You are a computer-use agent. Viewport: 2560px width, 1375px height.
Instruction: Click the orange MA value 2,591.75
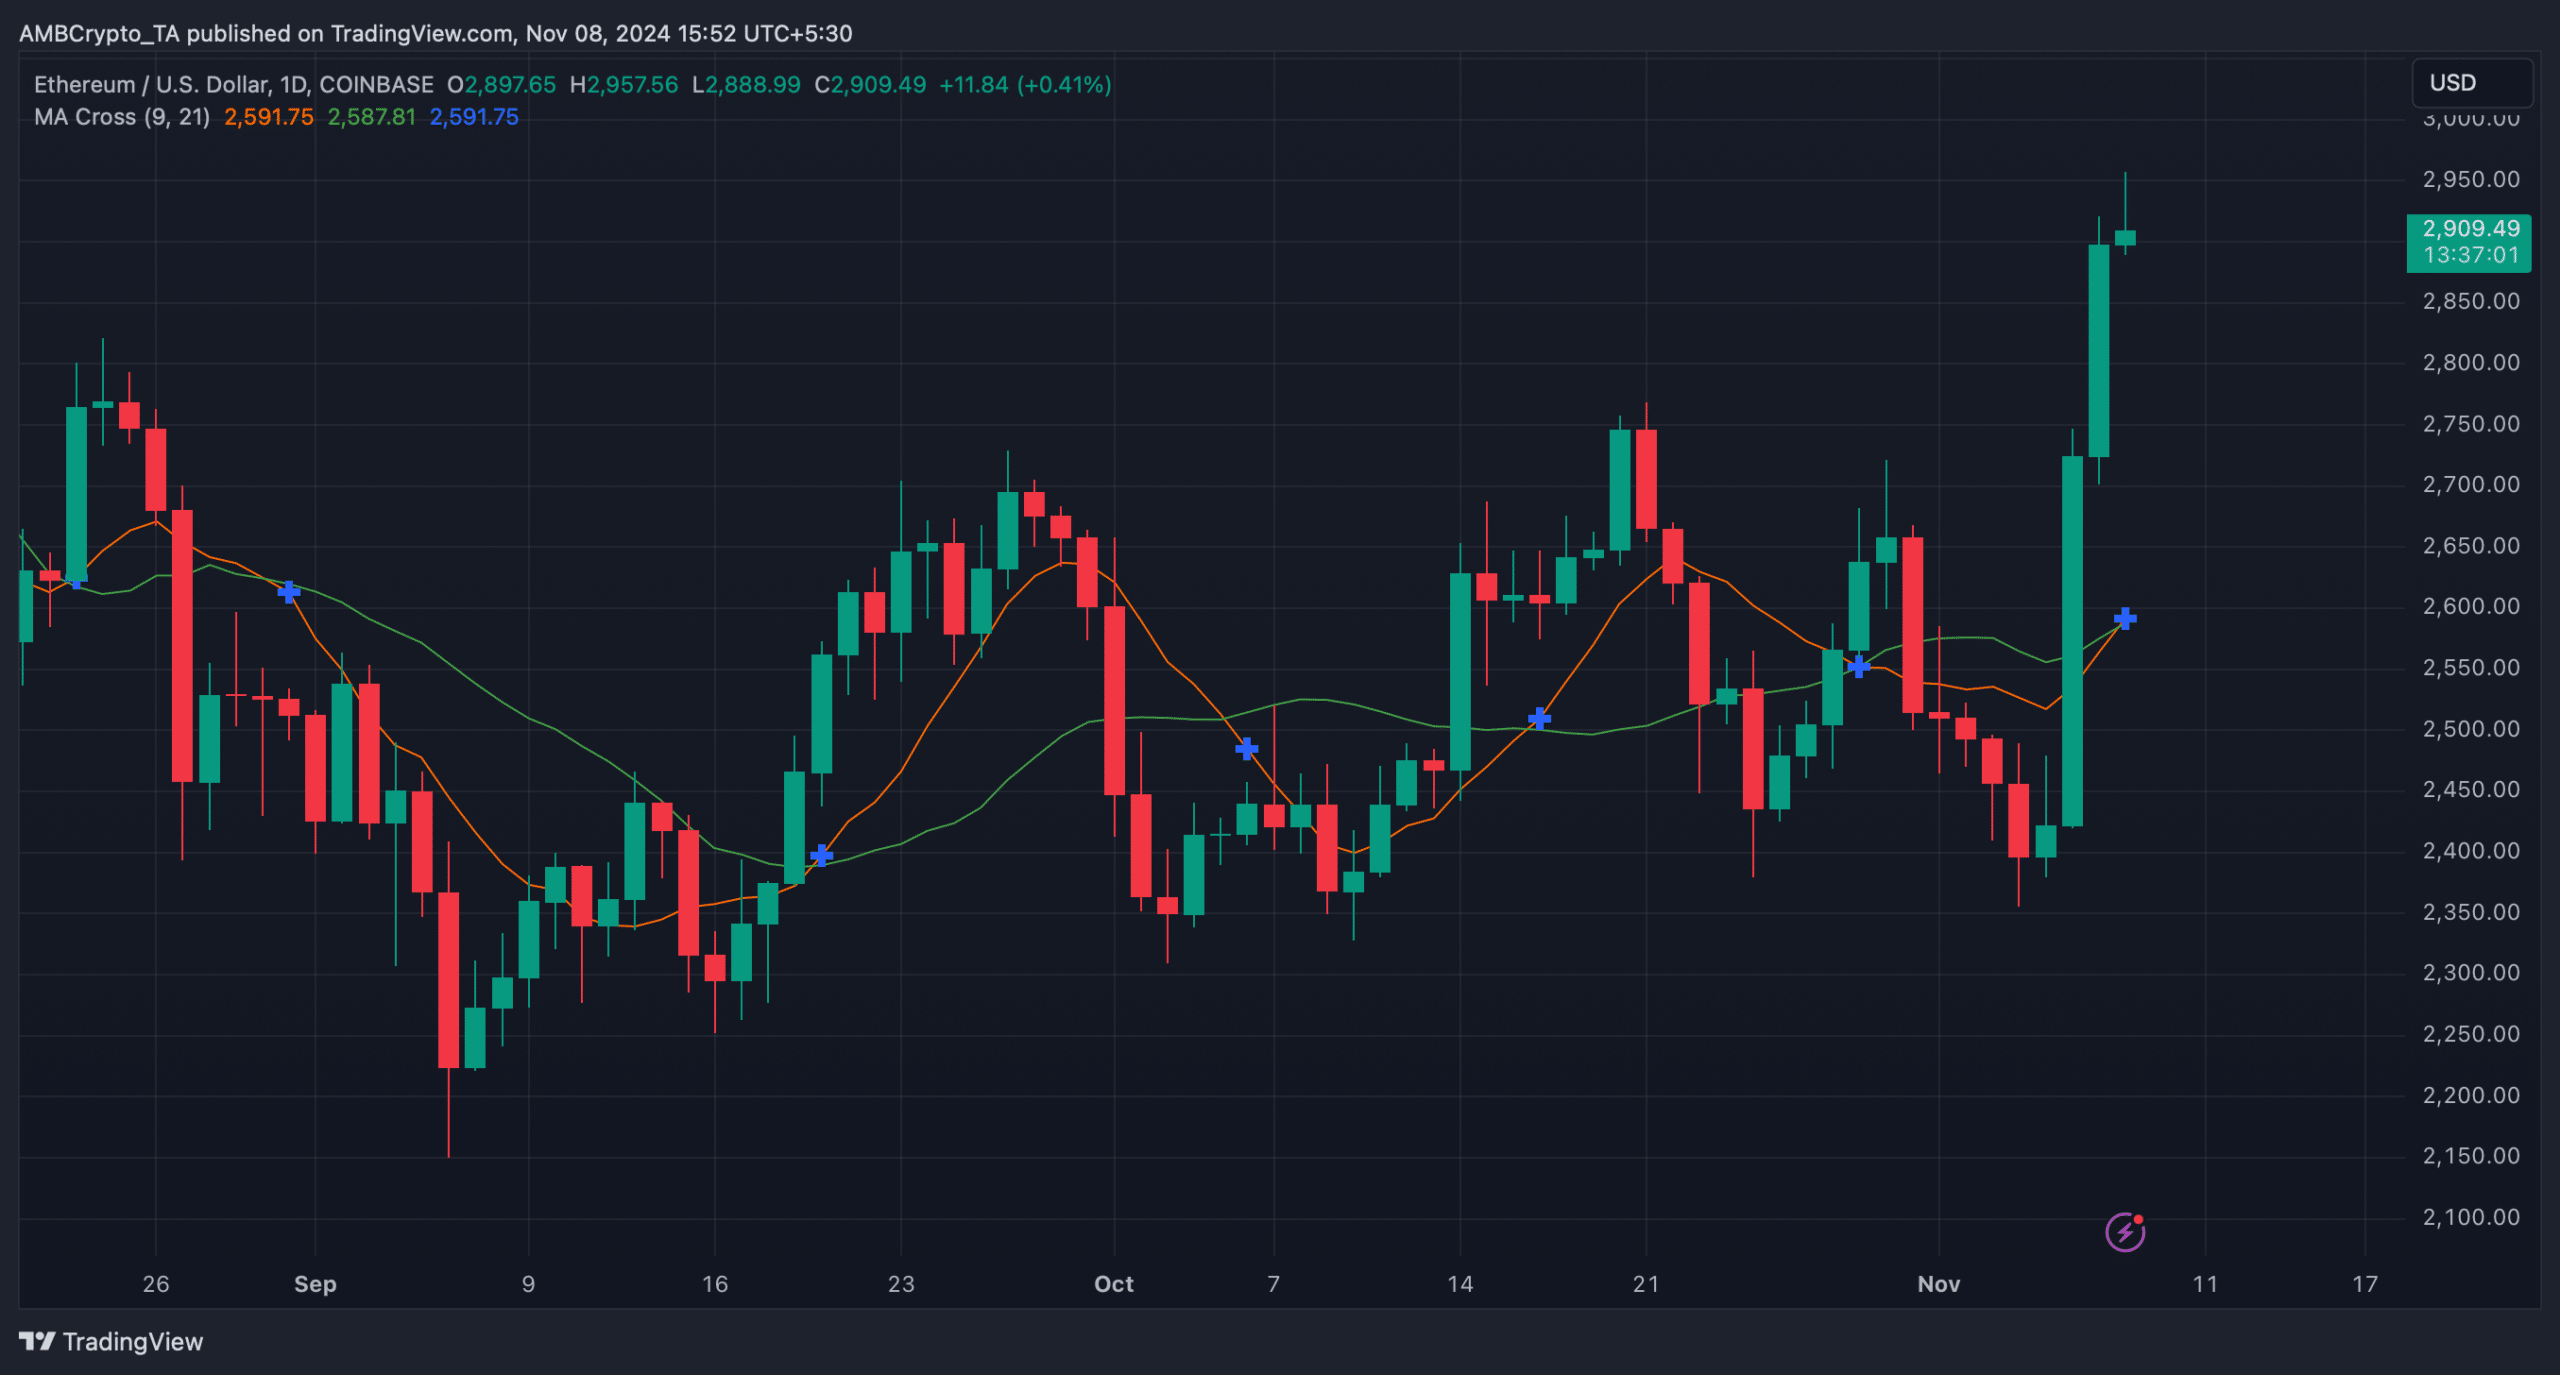pyautogui.click(x=269, y=117)
